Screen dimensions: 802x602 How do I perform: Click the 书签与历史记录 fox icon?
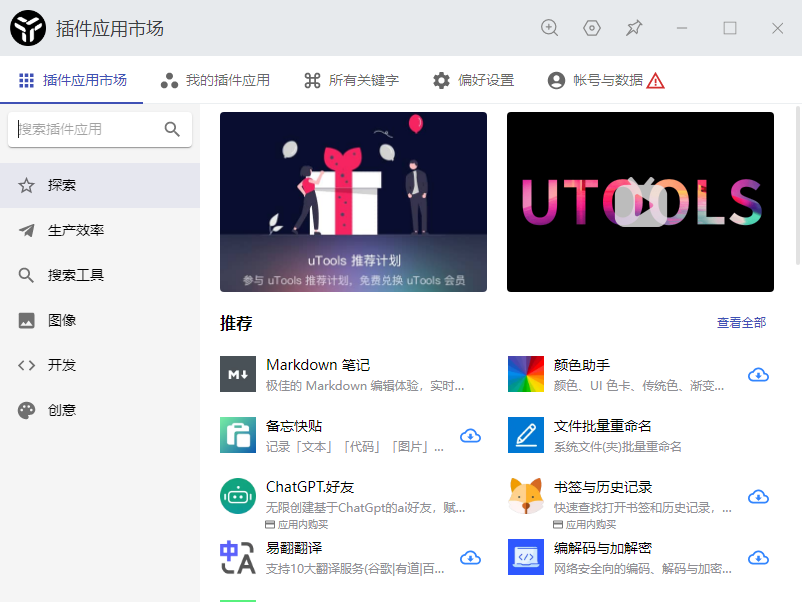[526, 496]
